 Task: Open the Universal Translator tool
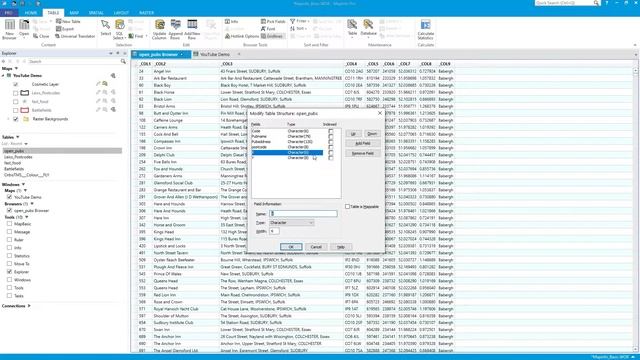(x=75, y=36)
